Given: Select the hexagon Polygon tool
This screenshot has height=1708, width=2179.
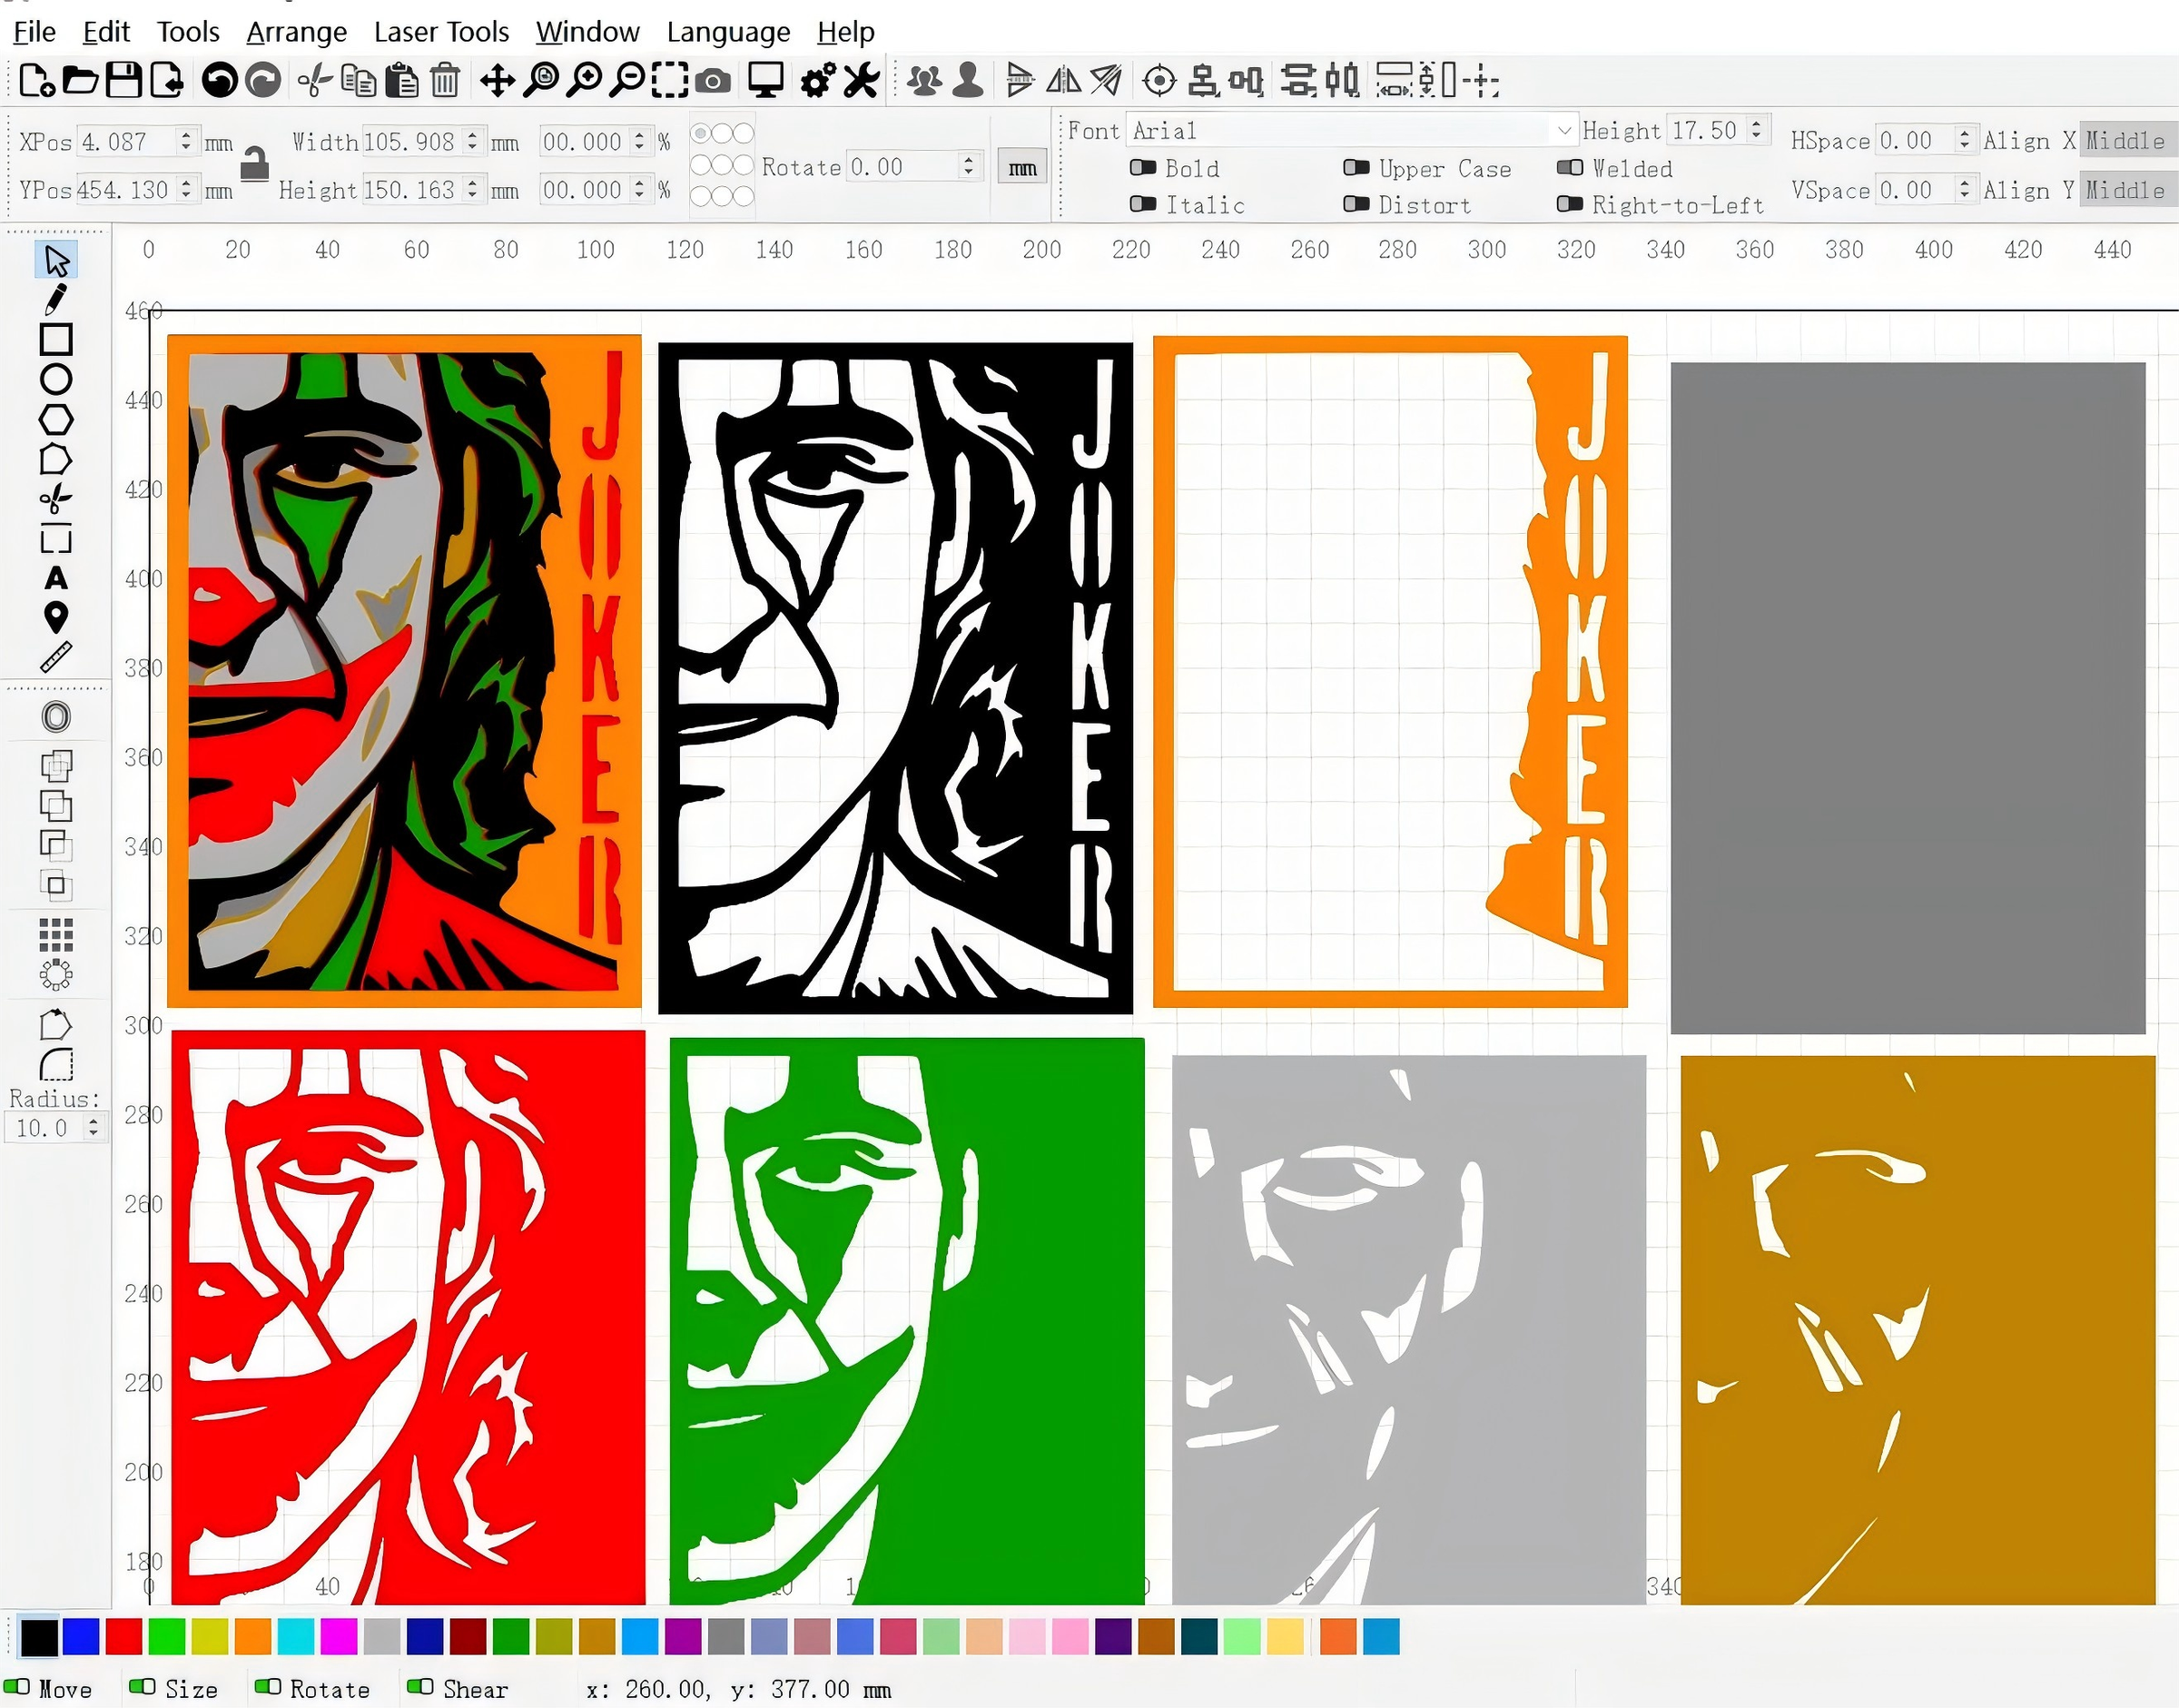Looking at the screenshot, I should [x=56, y=420].
